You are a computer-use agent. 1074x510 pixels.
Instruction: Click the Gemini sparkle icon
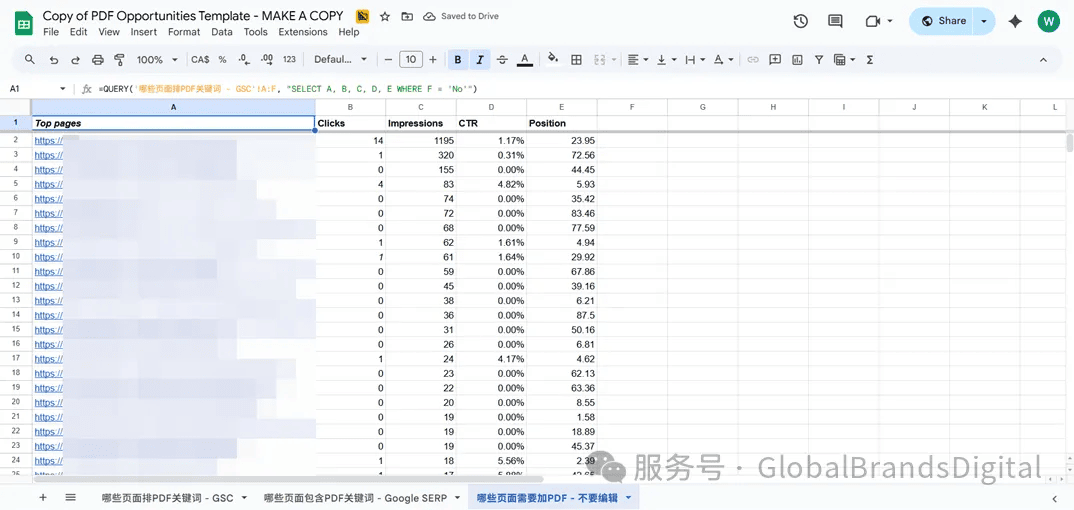pyautogui.click(x=1015, y=21)
